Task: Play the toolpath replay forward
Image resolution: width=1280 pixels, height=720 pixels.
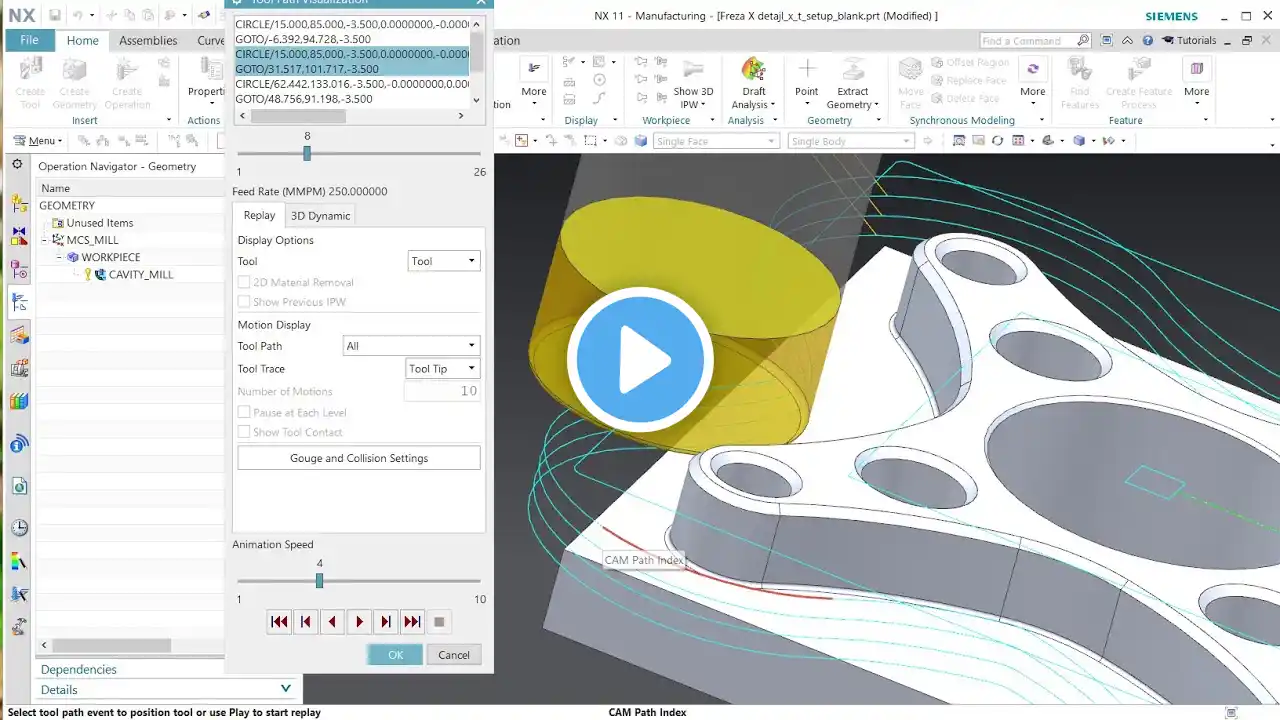Action: 359,622
